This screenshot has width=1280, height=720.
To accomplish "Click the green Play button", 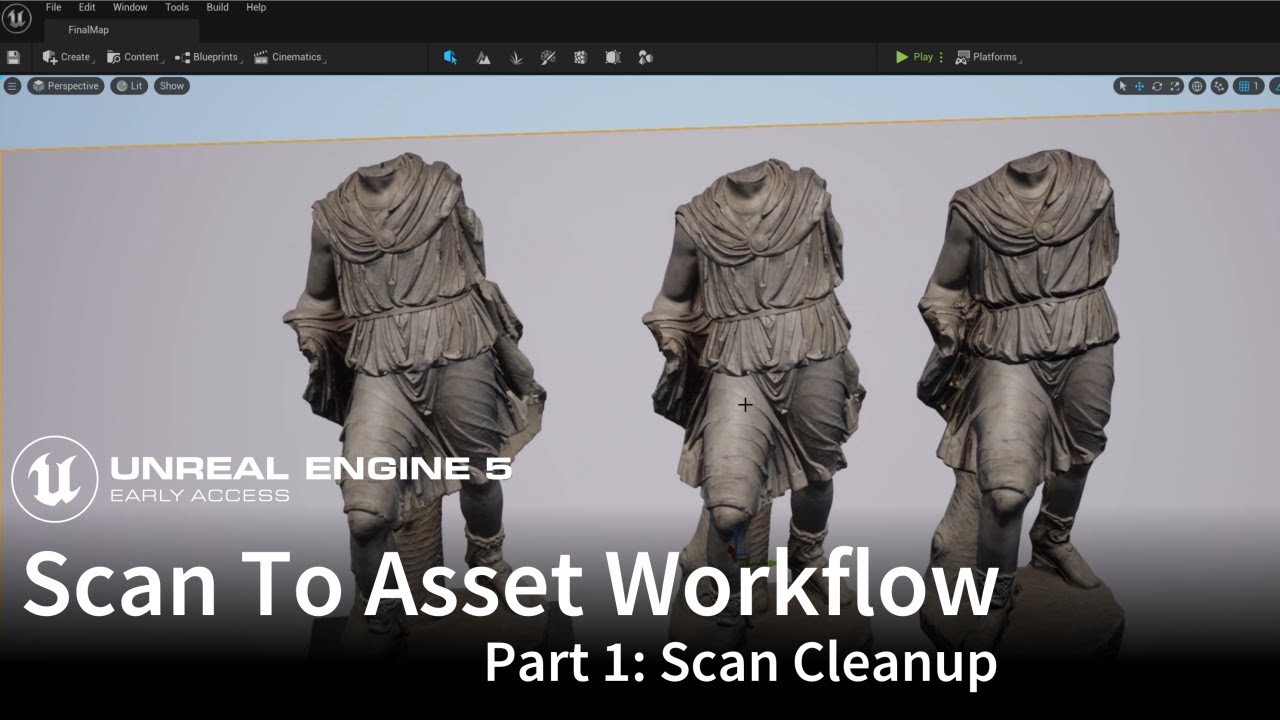I will 914,57.
